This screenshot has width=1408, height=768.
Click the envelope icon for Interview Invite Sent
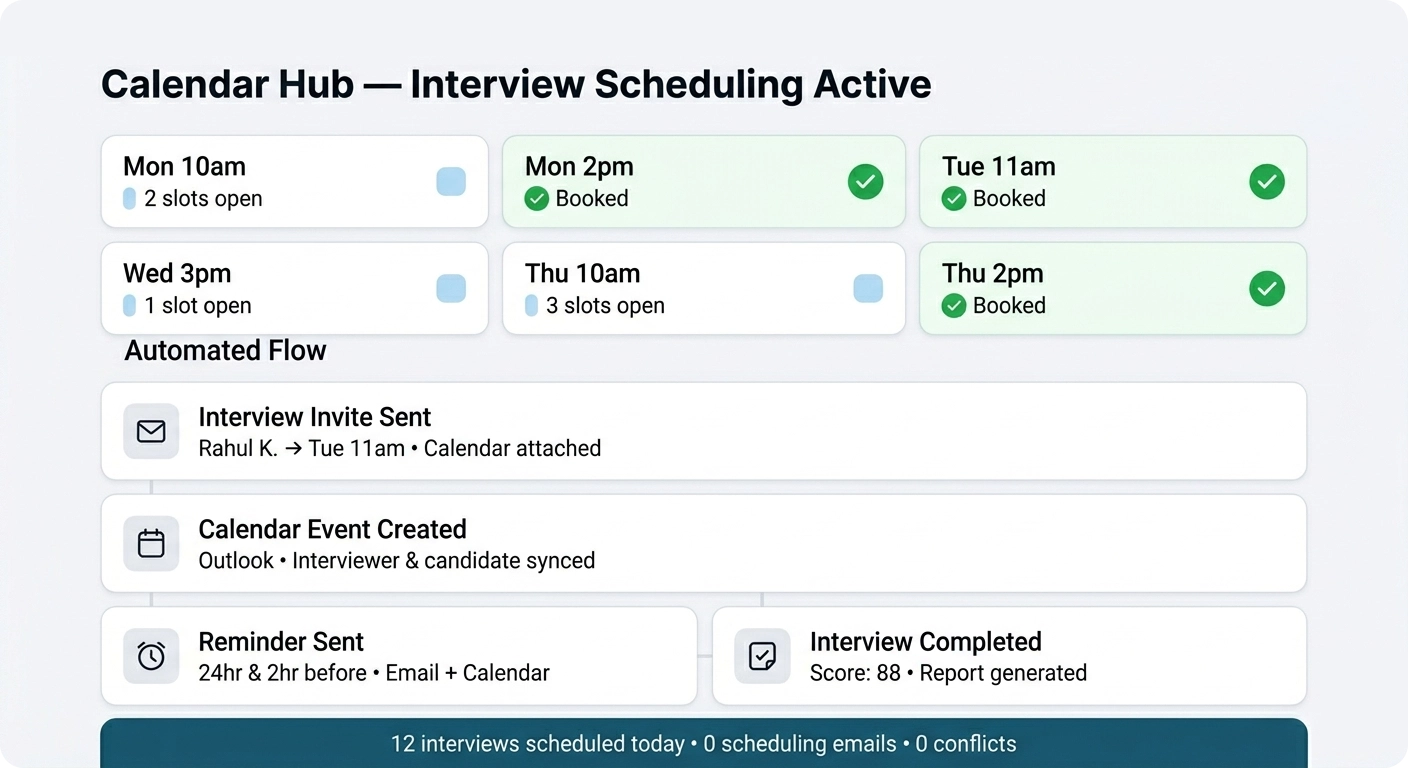click(151, 431)
